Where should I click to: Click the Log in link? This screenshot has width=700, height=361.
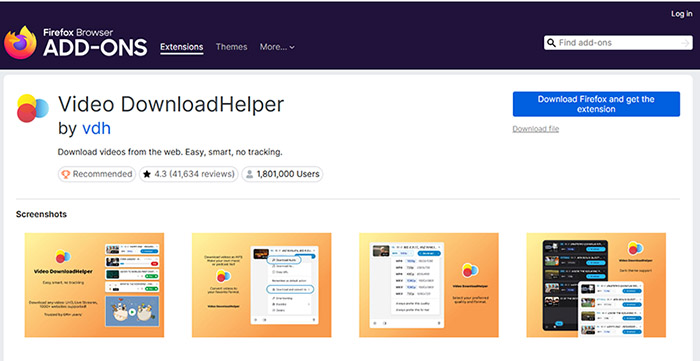[x=682, y=14]
